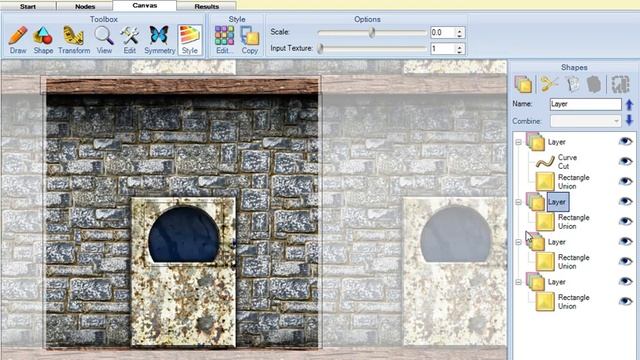Select the Curve Cut tree item text

[x=567, y=162]
